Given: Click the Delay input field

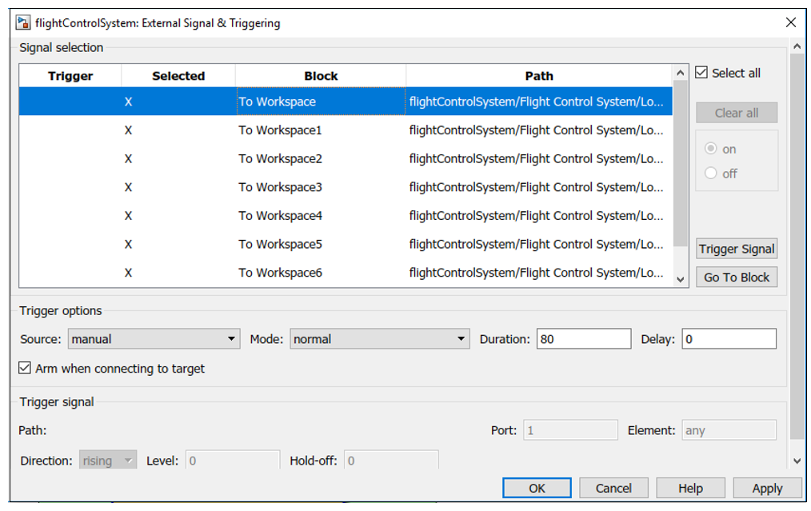Looking at the screenshot, I should coord(728,339).
